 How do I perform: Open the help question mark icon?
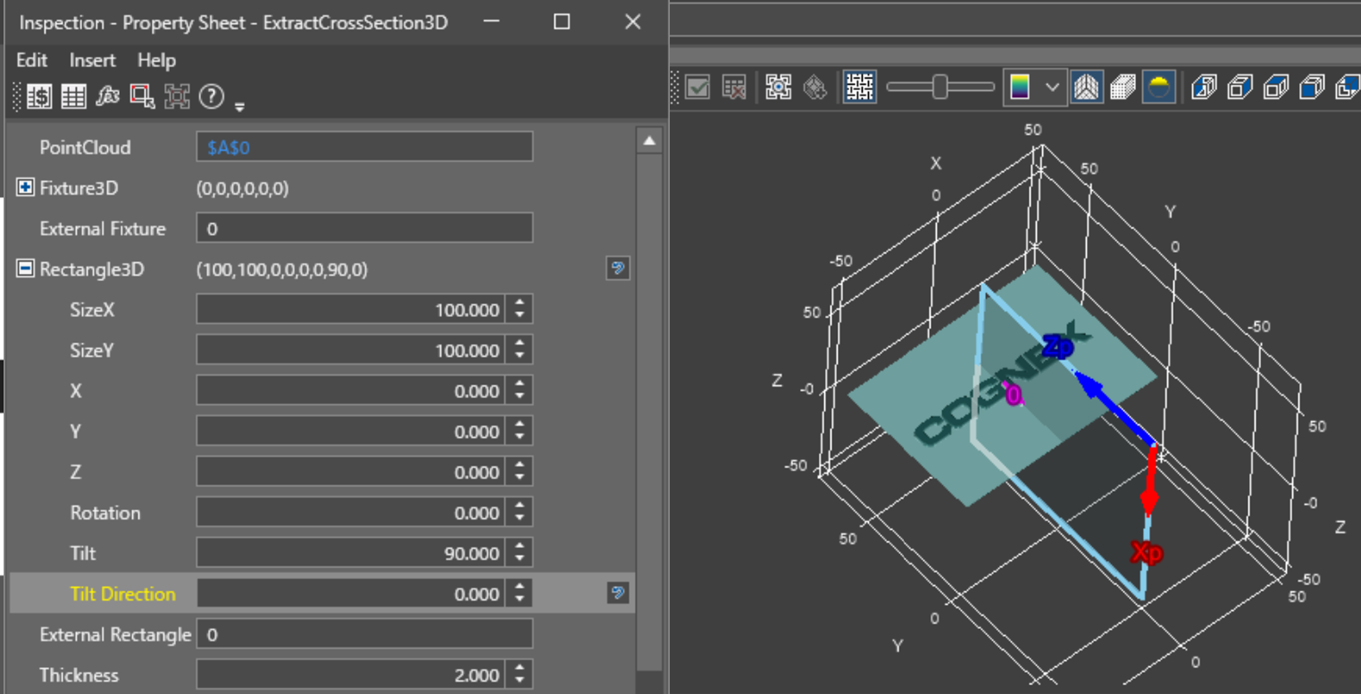pos(211,96)
